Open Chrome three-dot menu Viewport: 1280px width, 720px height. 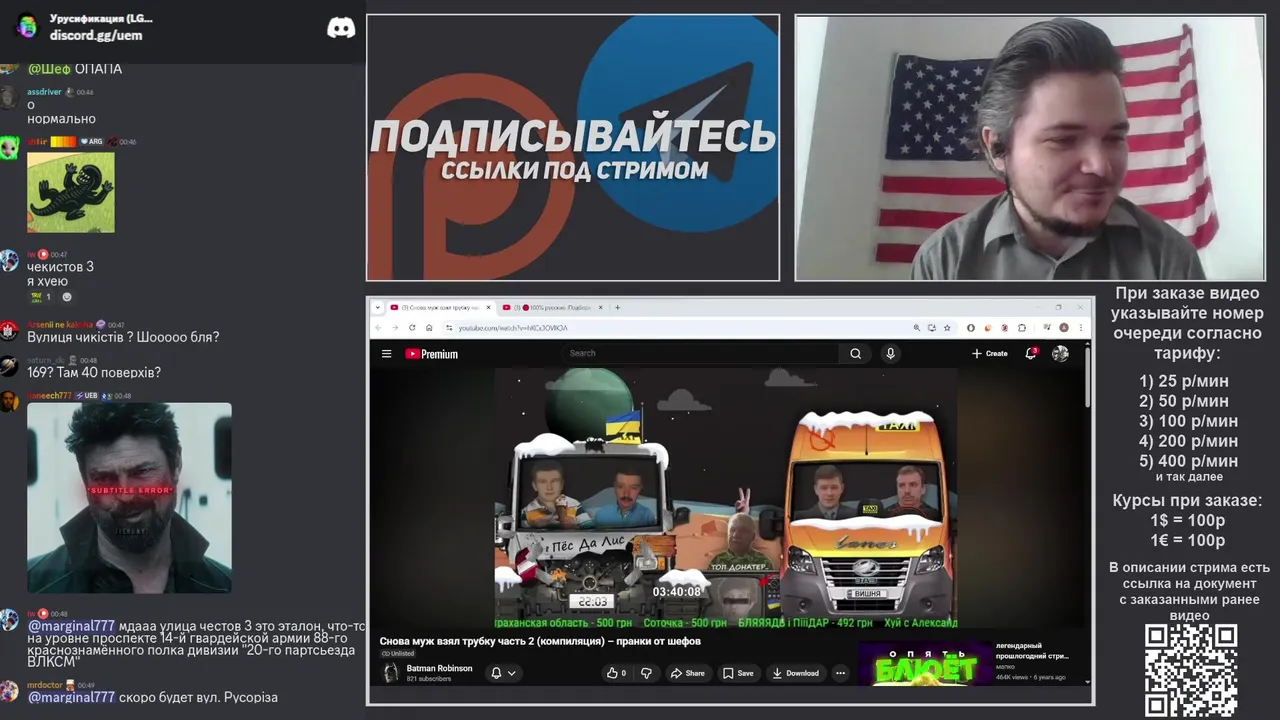pos(1080,327)
